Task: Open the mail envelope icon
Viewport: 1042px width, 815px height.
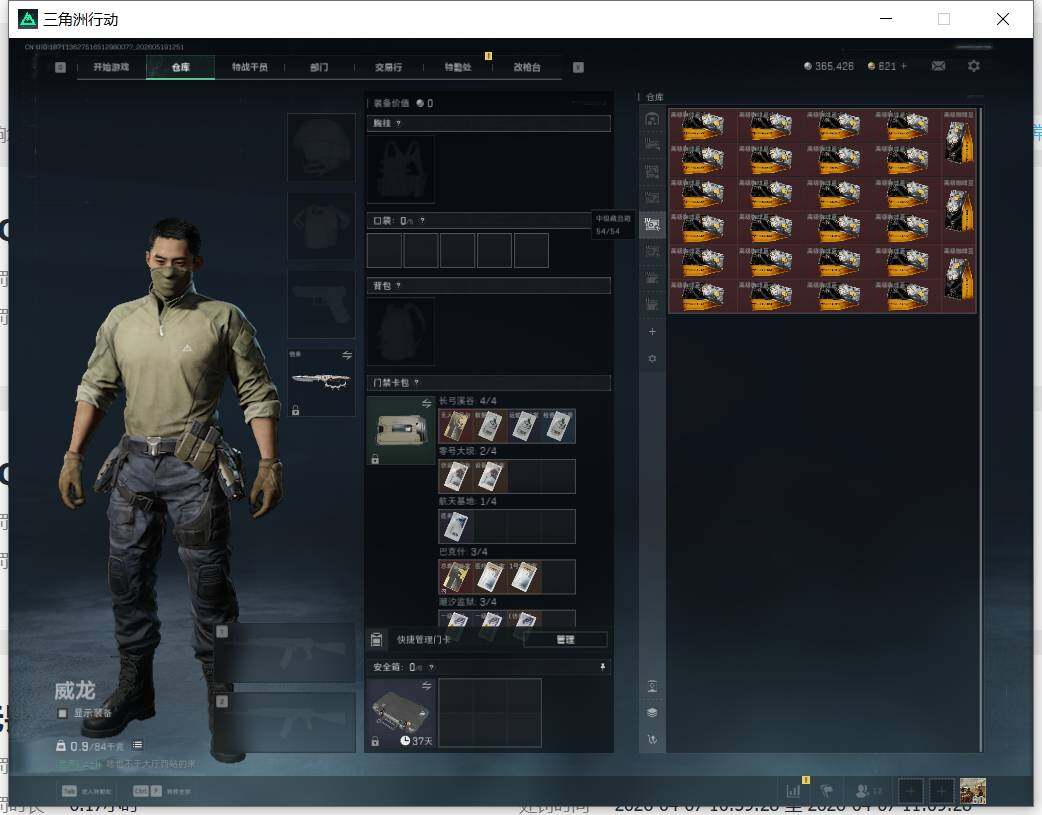Action: [x=938, y=66]
